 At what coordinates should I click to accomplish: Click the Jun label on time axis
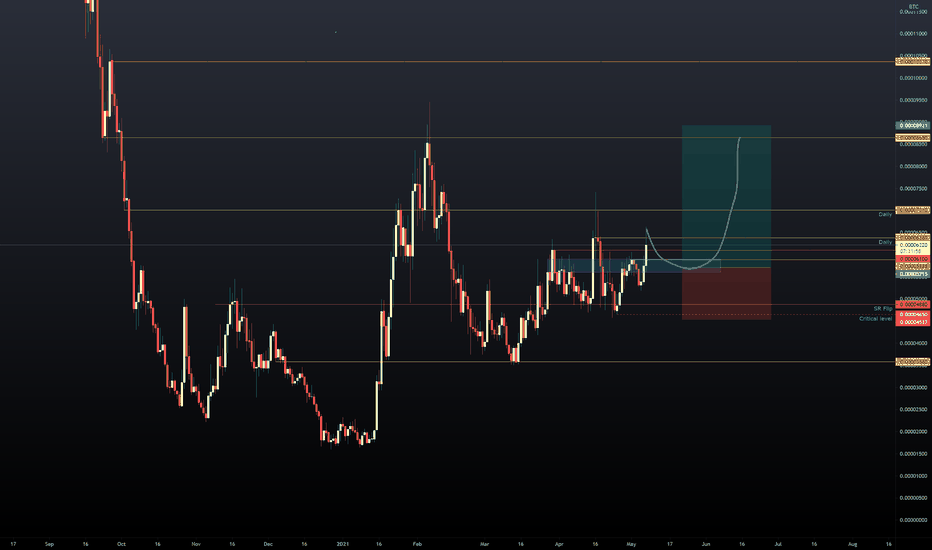pyautogui.click(x=706, y=544)
